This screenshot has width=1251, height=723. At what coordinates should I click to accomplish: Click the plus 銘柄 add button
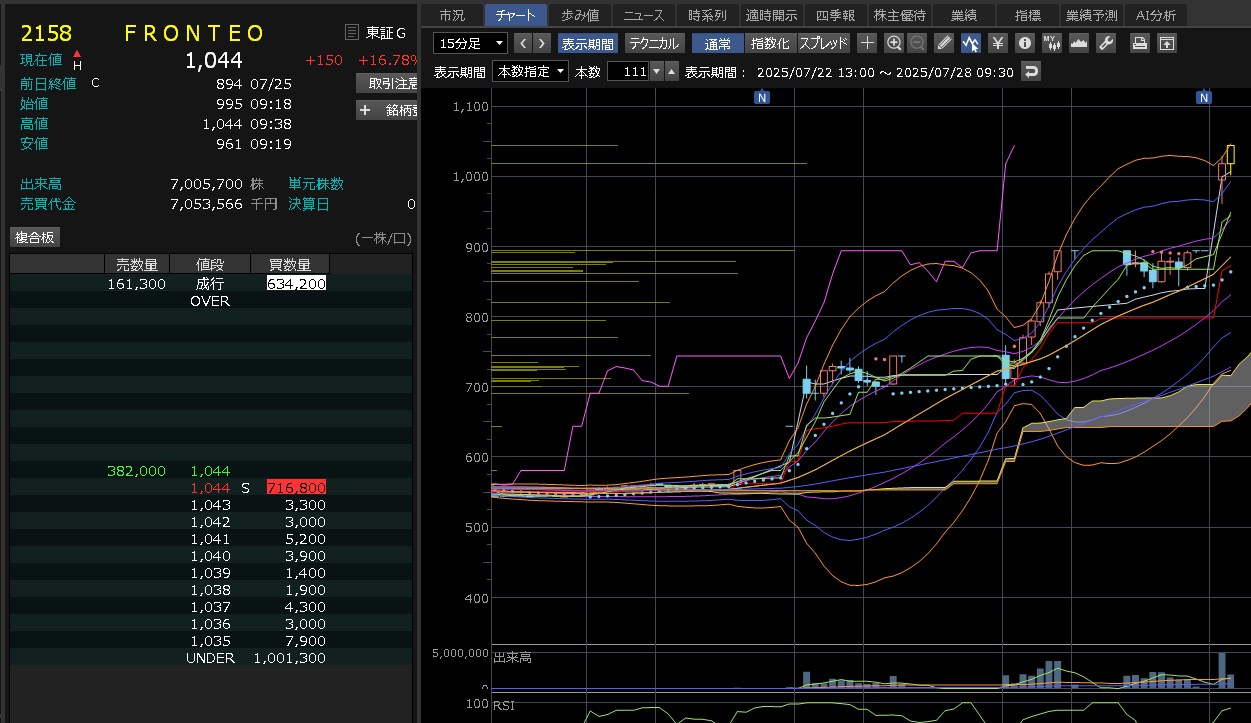[386, 111]
